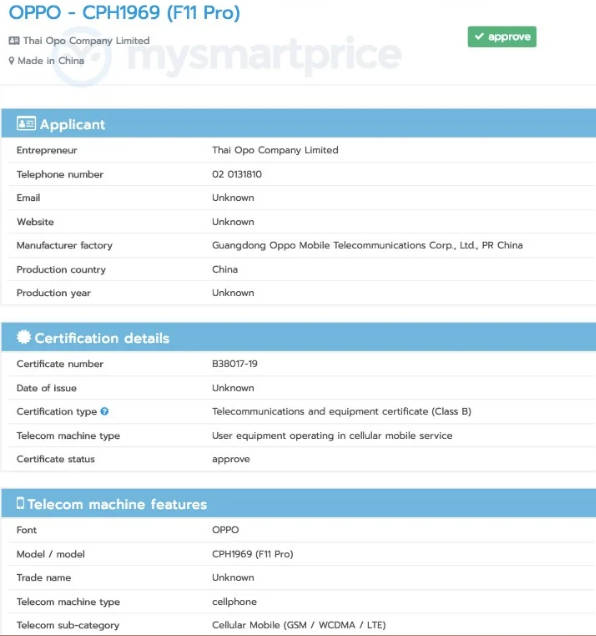Select the Certificate status value approve
596x636 pixels.
coord(231,460)
